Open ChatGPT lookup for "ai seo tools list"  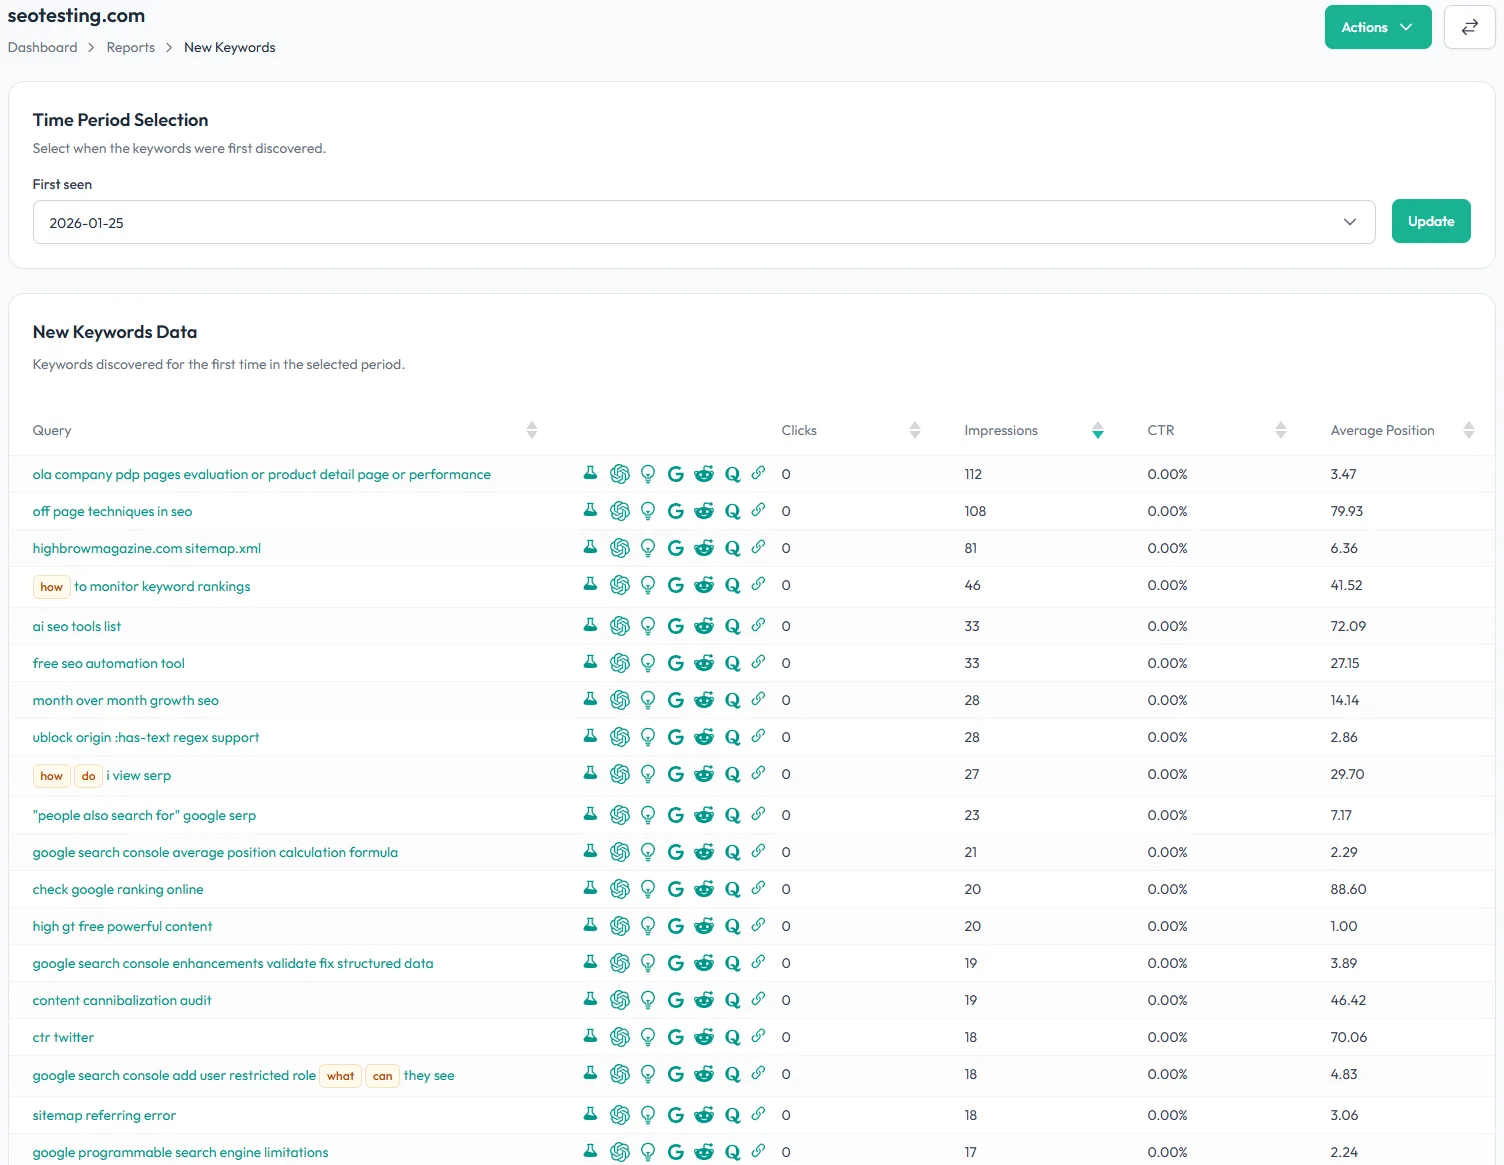point(620,625)
